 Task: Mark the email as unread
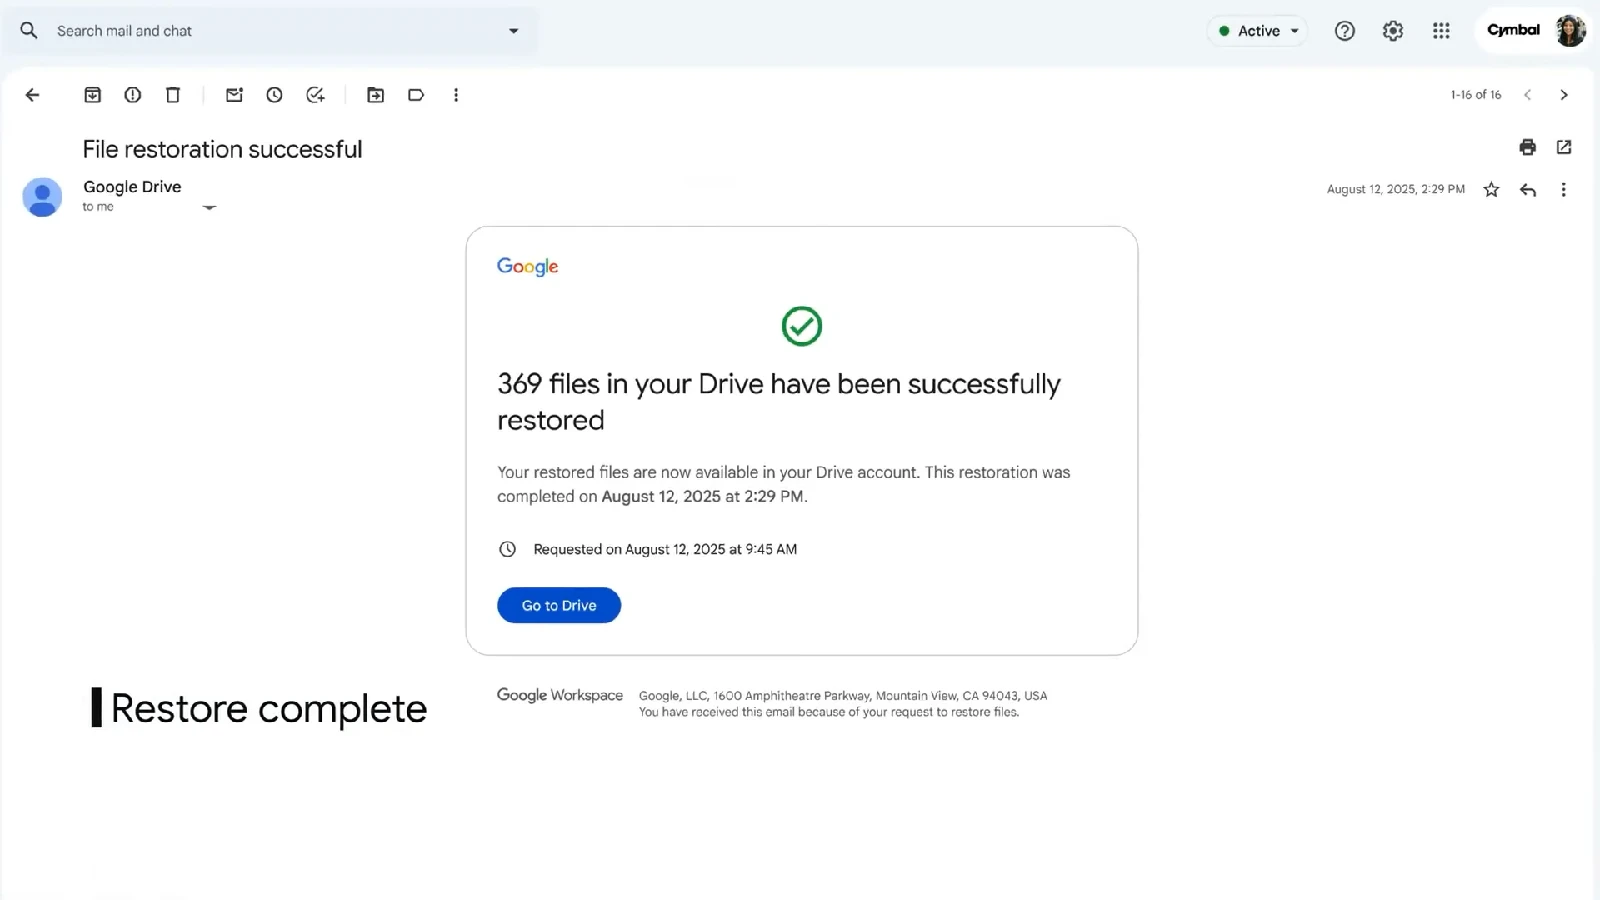point(234,95)
